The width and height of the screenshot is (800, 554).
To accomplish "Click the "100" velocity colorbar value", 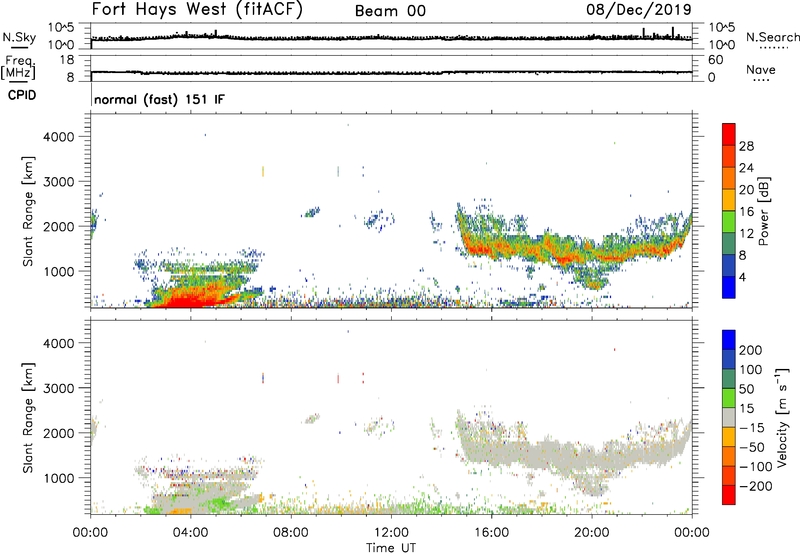I will [751, 370].
